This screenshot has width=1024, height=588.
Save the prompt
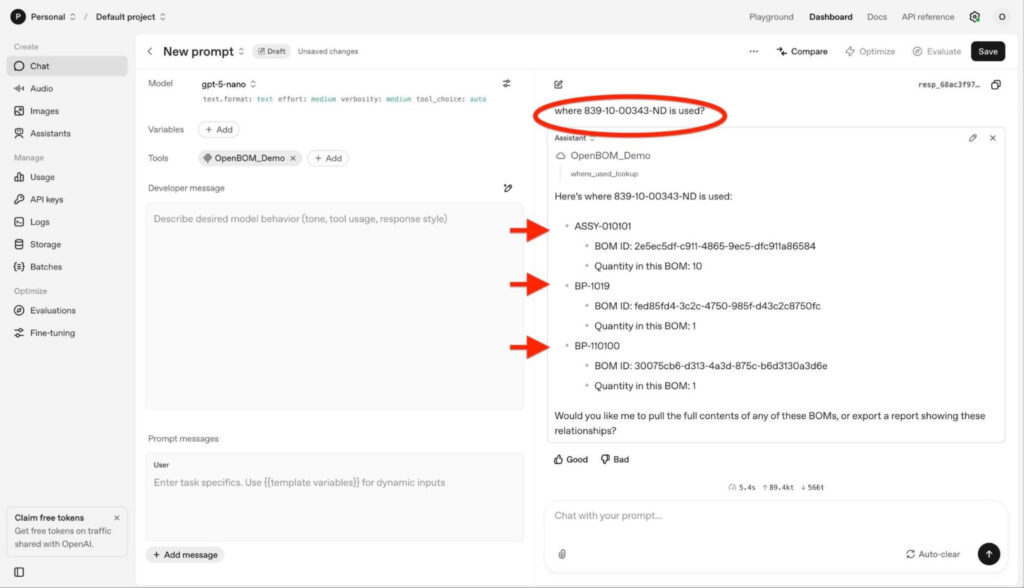coord(987,52)
